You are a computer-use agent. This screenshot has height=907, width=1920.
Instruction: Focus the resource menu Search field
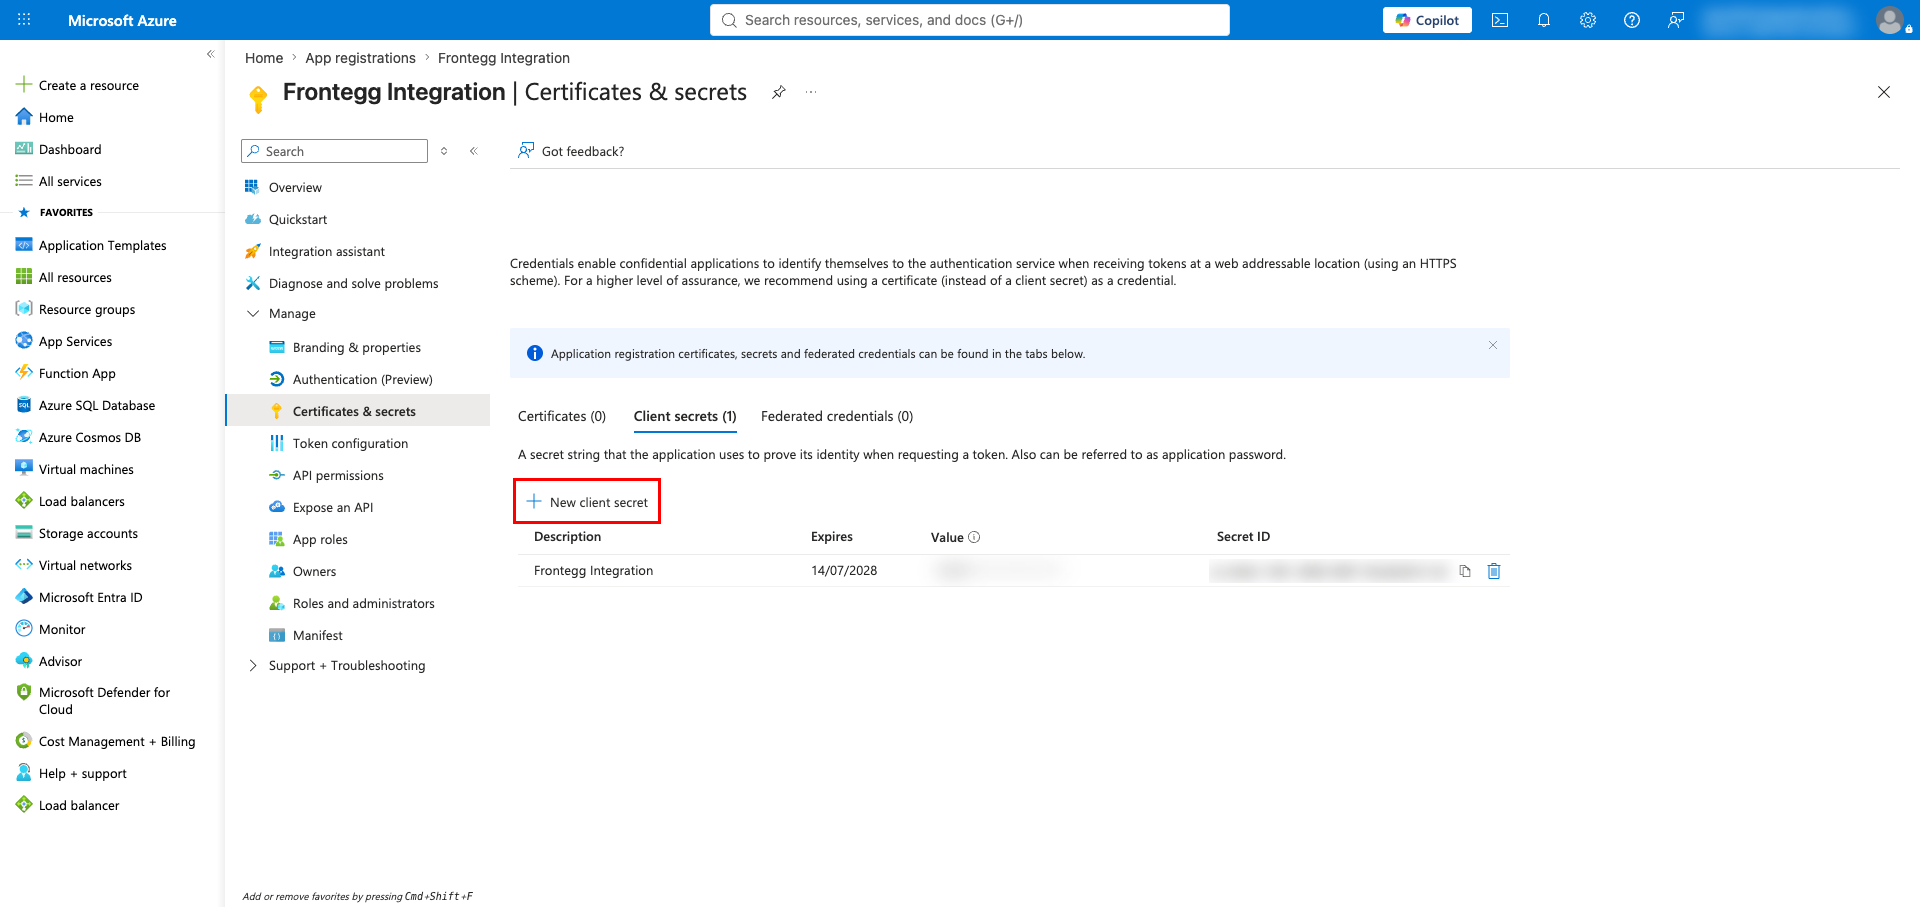[335, 151]
